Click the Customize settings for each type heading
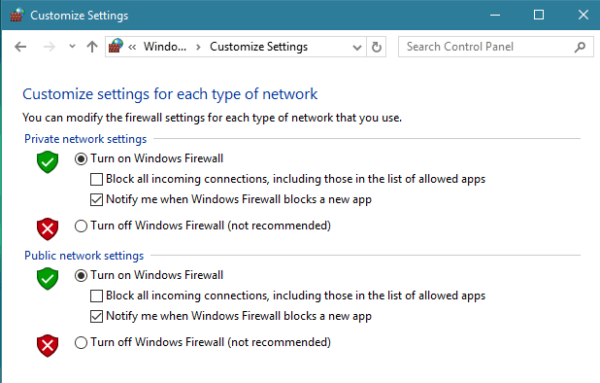 click(170, 94)
